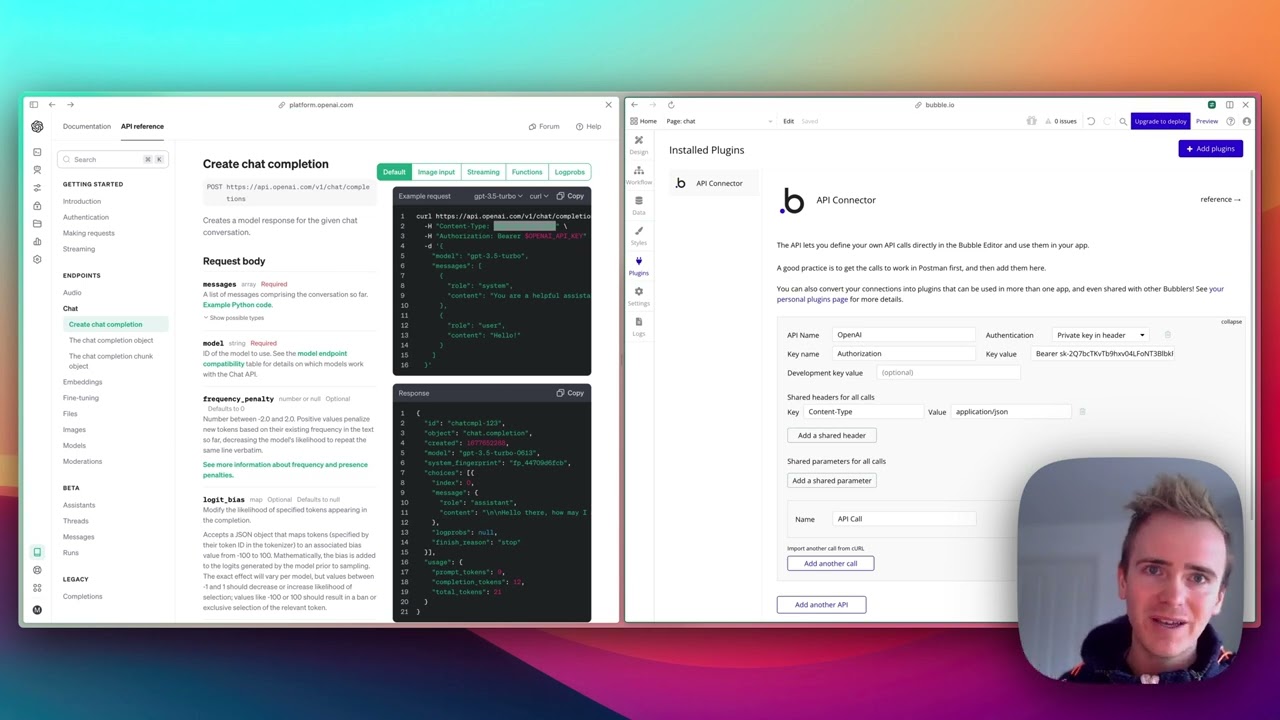Open the Help lifebuoy icon in OpenAI sidebar
Image resolution: width=1280 pixels, height=720 pixels.
pos(37,571)
